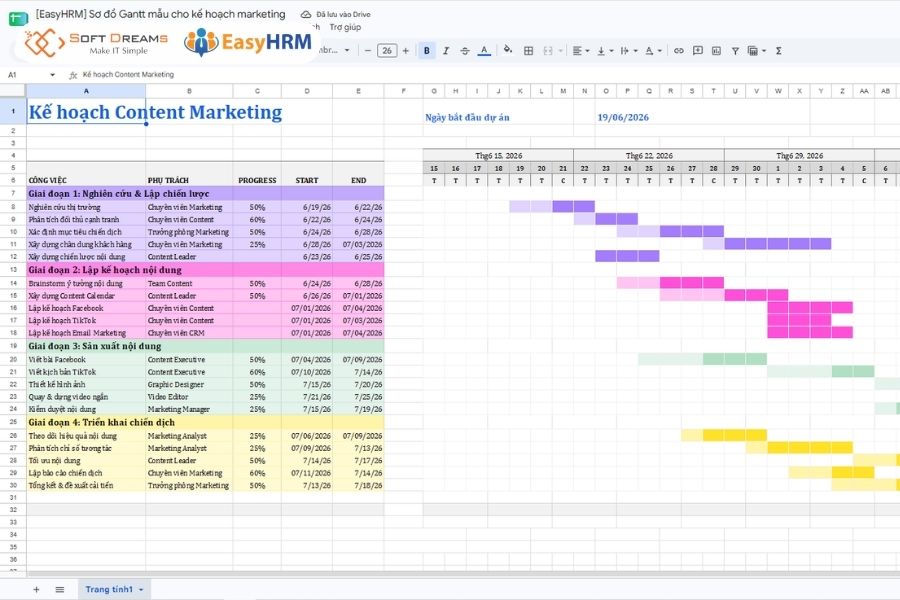Toggle italic formatting
The width and height of the screenshot is (900, 600).
pos(445,51)
